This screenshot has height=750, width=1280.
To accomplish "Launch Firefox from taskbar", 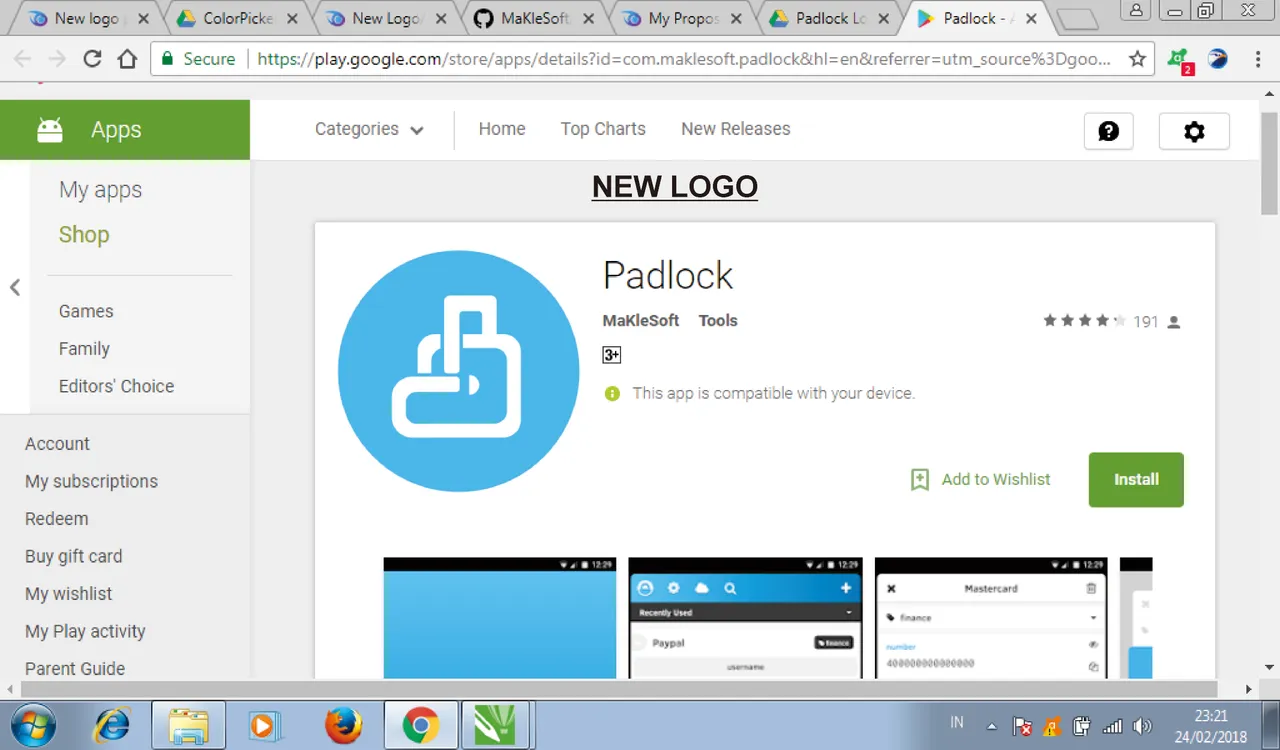I will pos(344,725).
